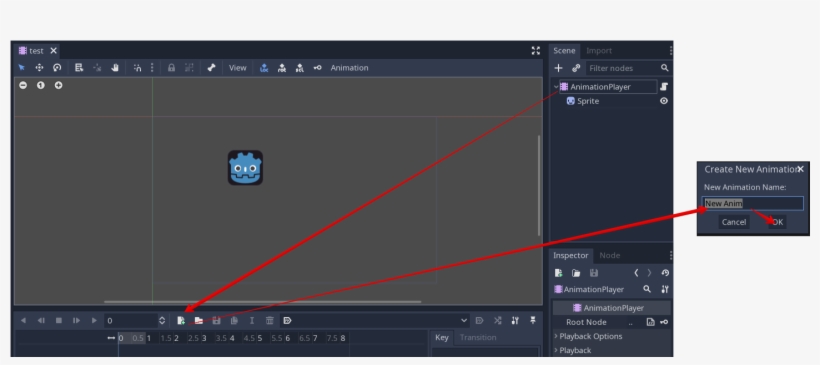Open snapping options three-dot menu

(x=152, y=68)
